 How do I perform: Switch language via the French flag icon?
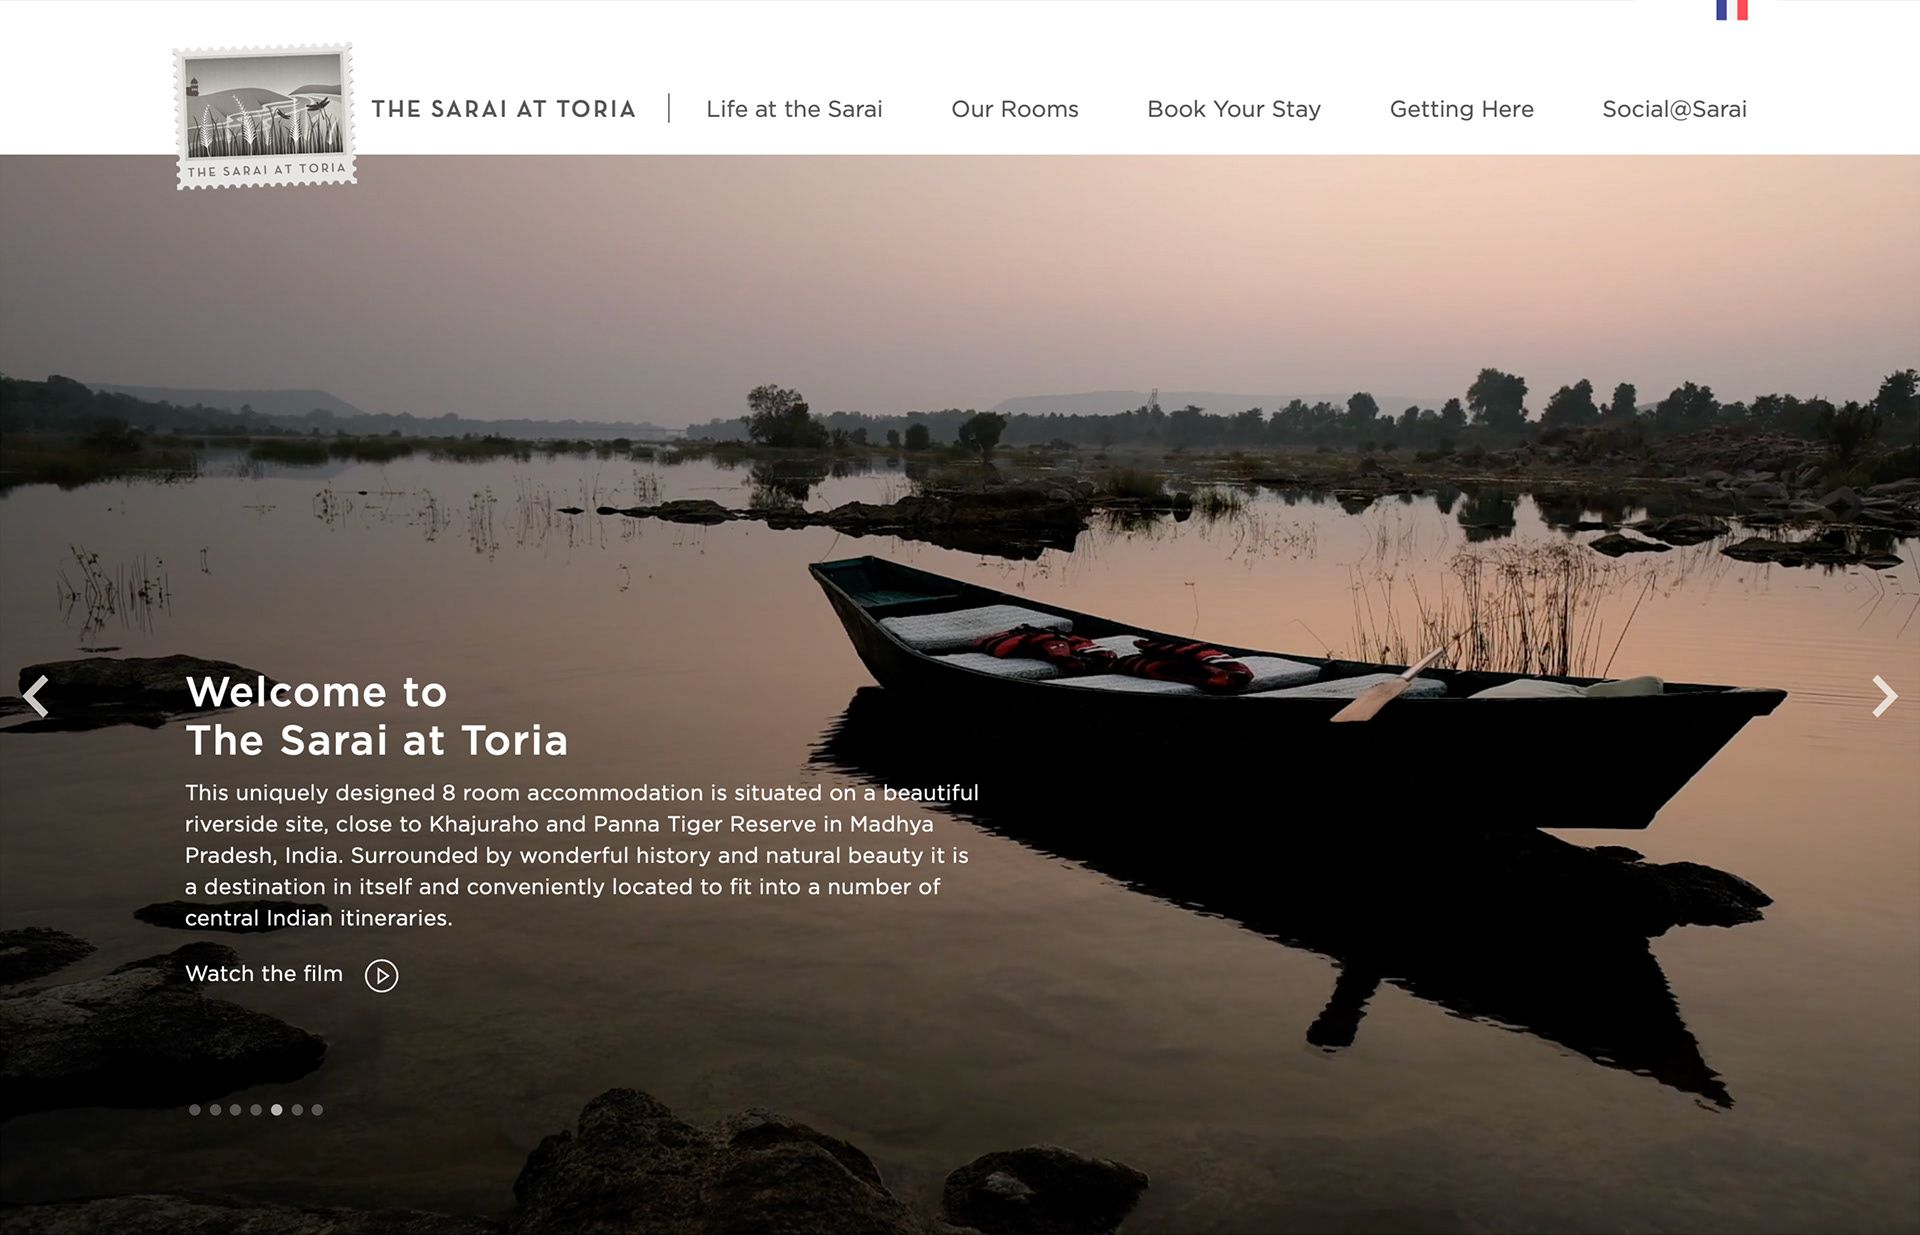click(1732, 10)
